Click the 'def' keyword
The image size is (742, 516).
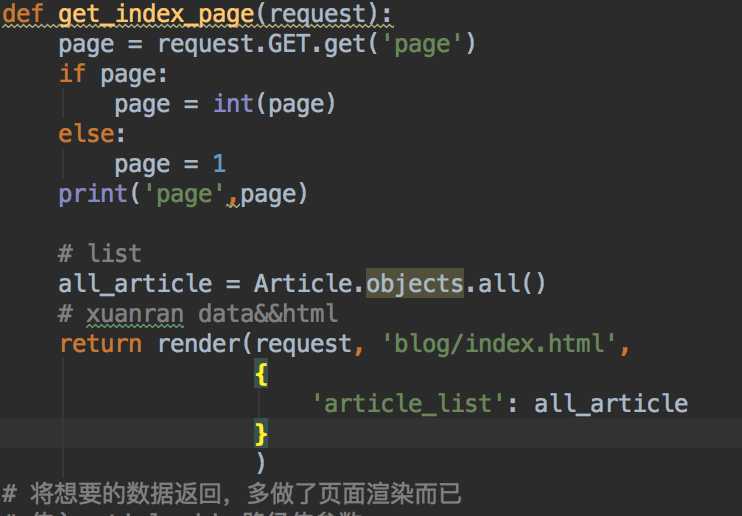[x=23, y=13]
